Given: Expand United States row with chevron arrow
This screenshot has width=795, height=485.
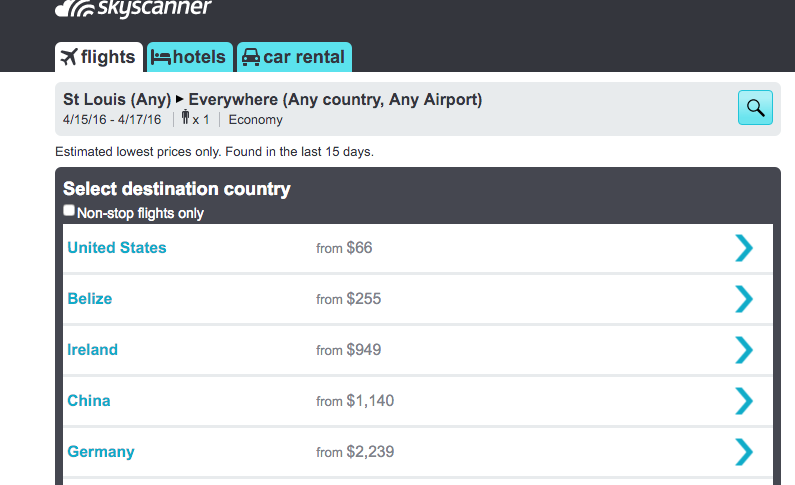Looking at the screenshot, I should tap(744, 248).
